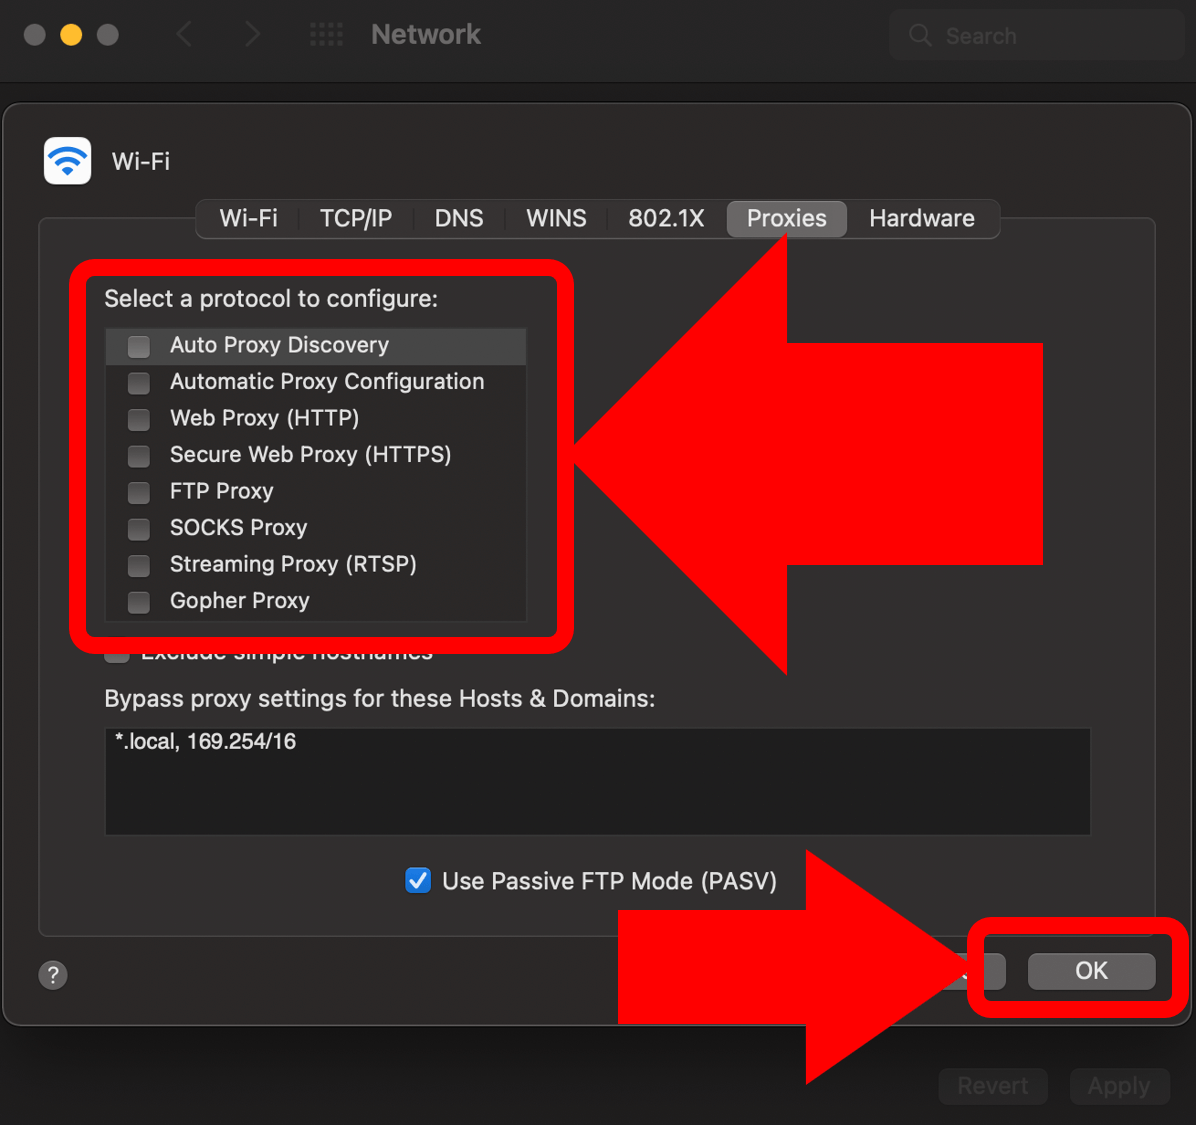Open help with the question mark button
The height and width of the screenshot is (1125, 1196).
[x=53, y=975]
